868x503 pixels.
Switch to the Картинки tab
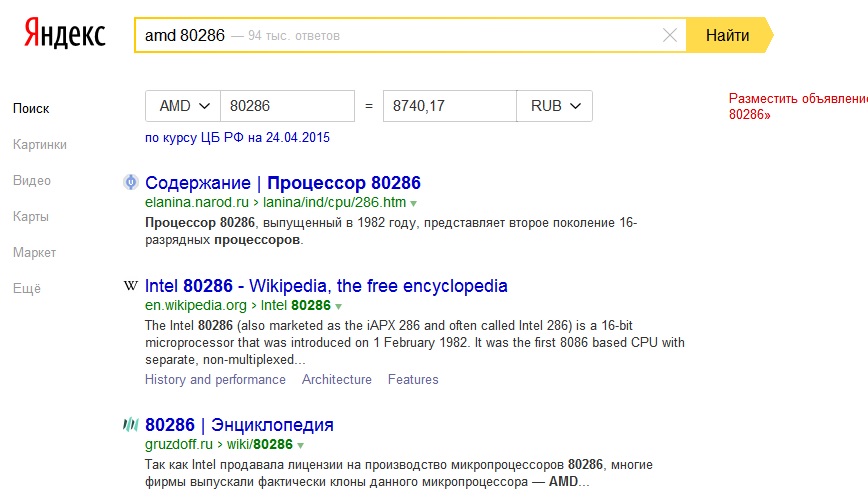(40, 144)
